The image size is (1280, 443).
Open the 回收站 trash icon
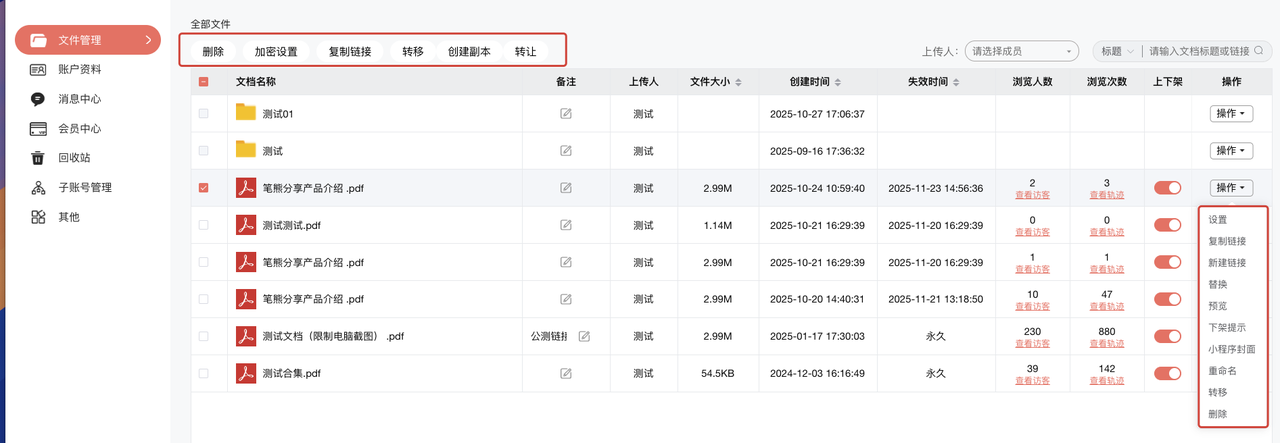point(38,158)
